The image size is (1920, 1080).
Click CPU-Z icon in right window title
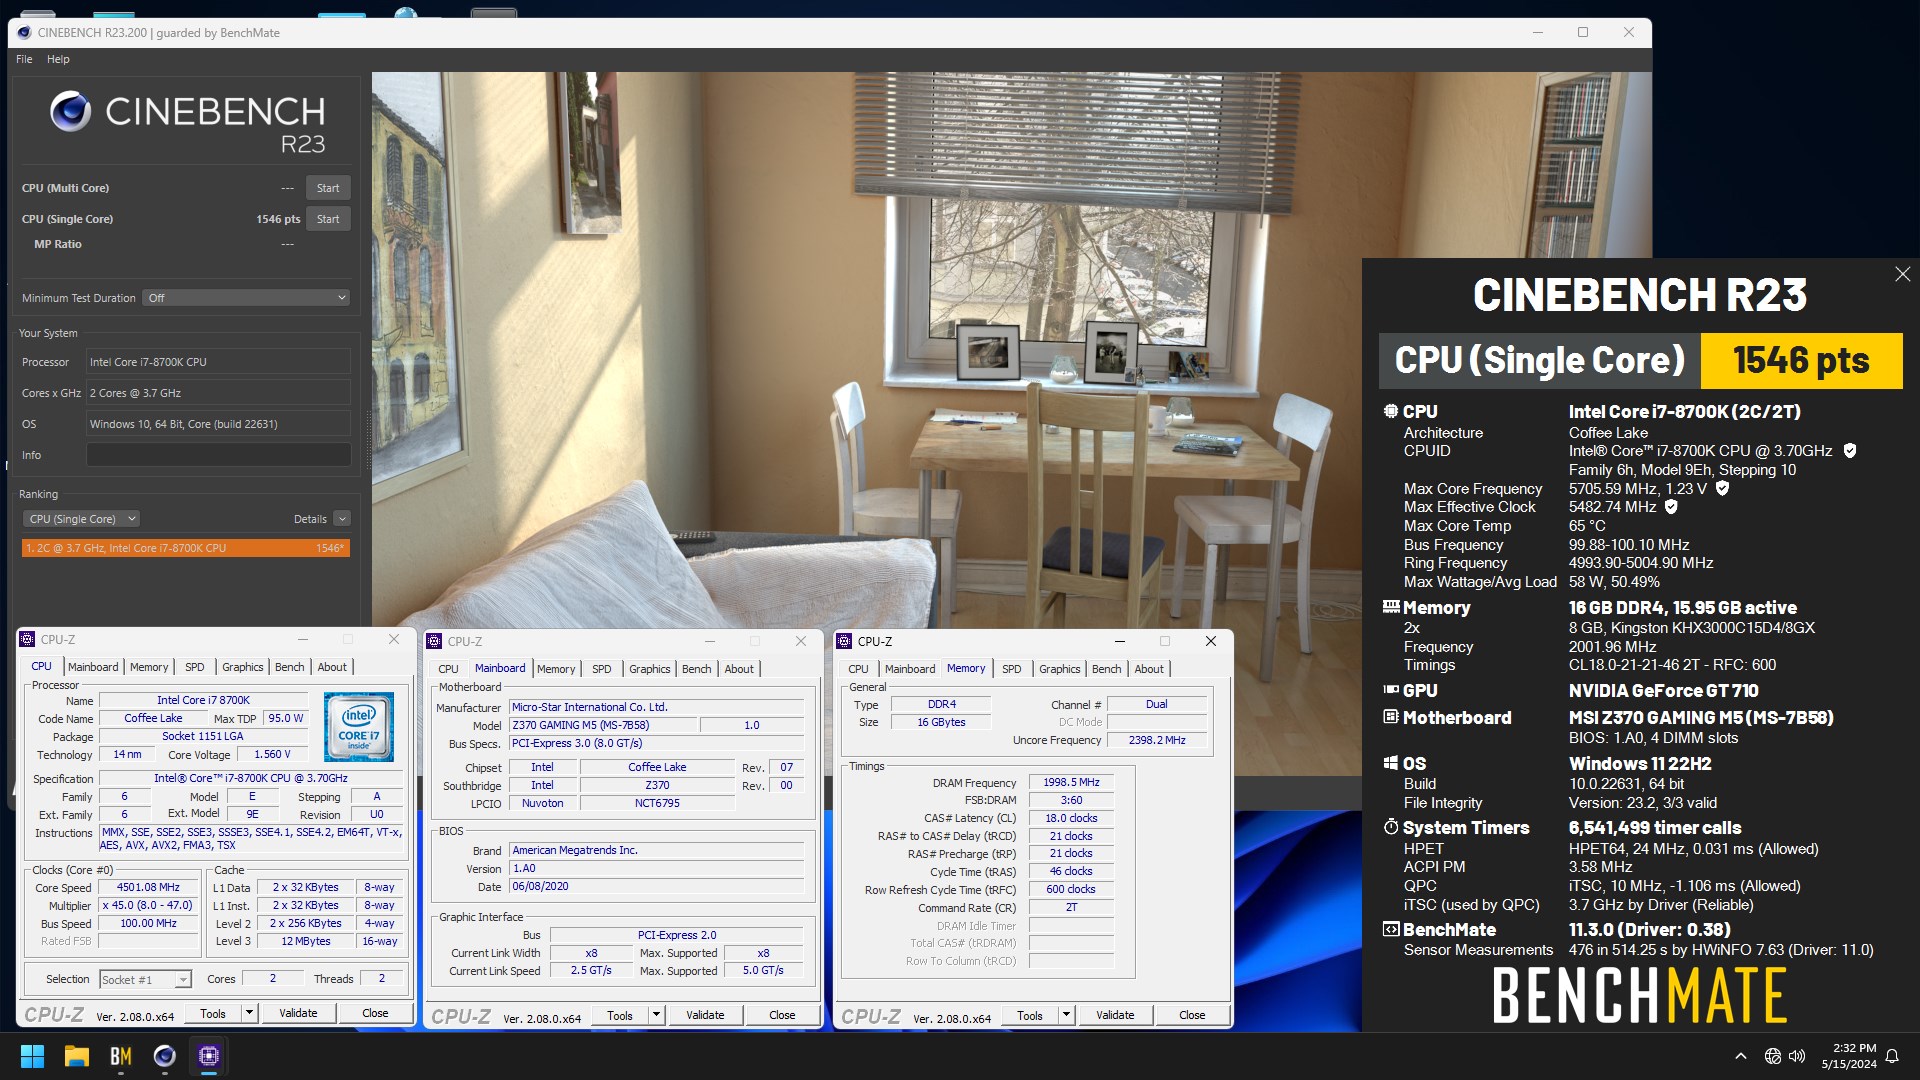(x=844, y=641)
